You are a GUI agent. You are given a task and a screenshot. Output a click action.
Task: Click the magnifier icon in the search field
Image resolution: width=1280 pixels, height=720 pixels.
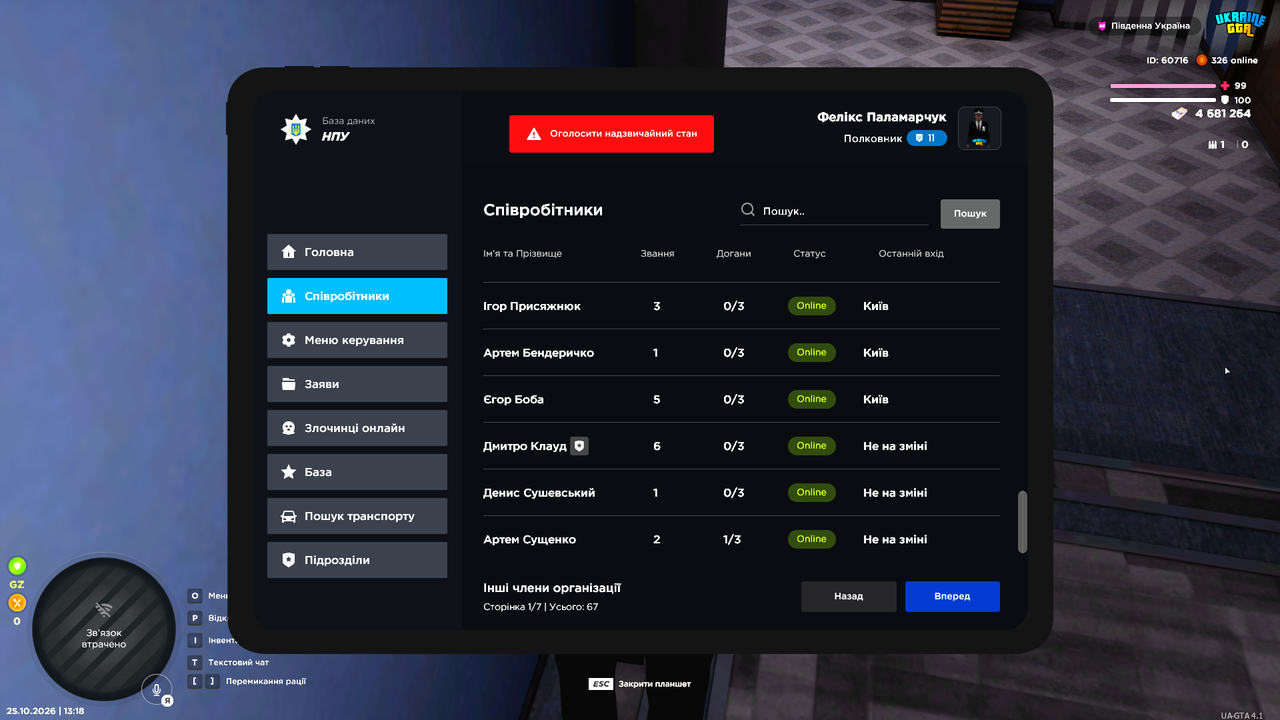point(748,210)
